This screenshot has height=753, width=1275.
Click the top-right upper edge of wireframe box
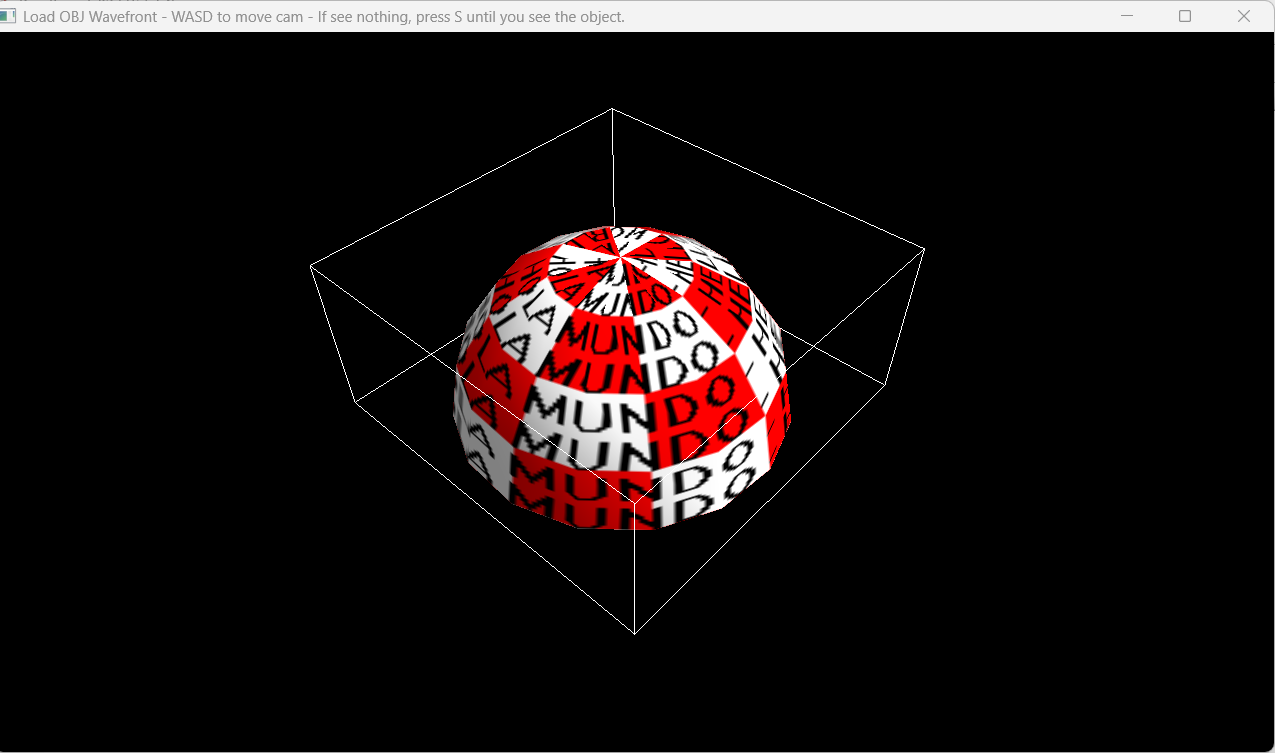point(768,178)
